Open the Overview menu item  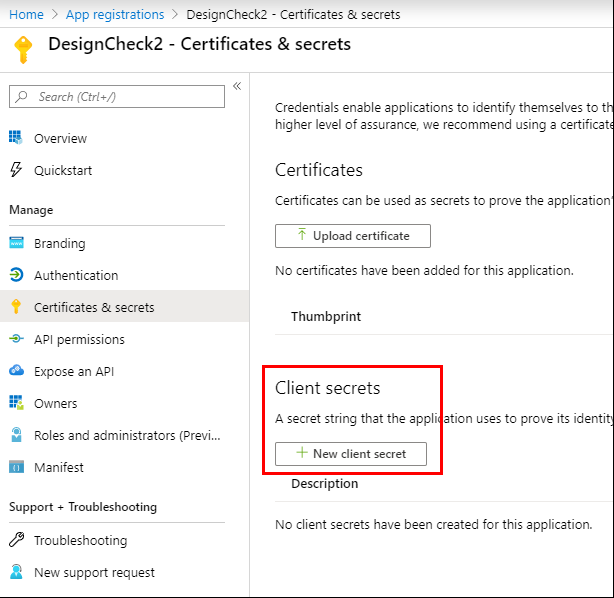tap(125, 138)
